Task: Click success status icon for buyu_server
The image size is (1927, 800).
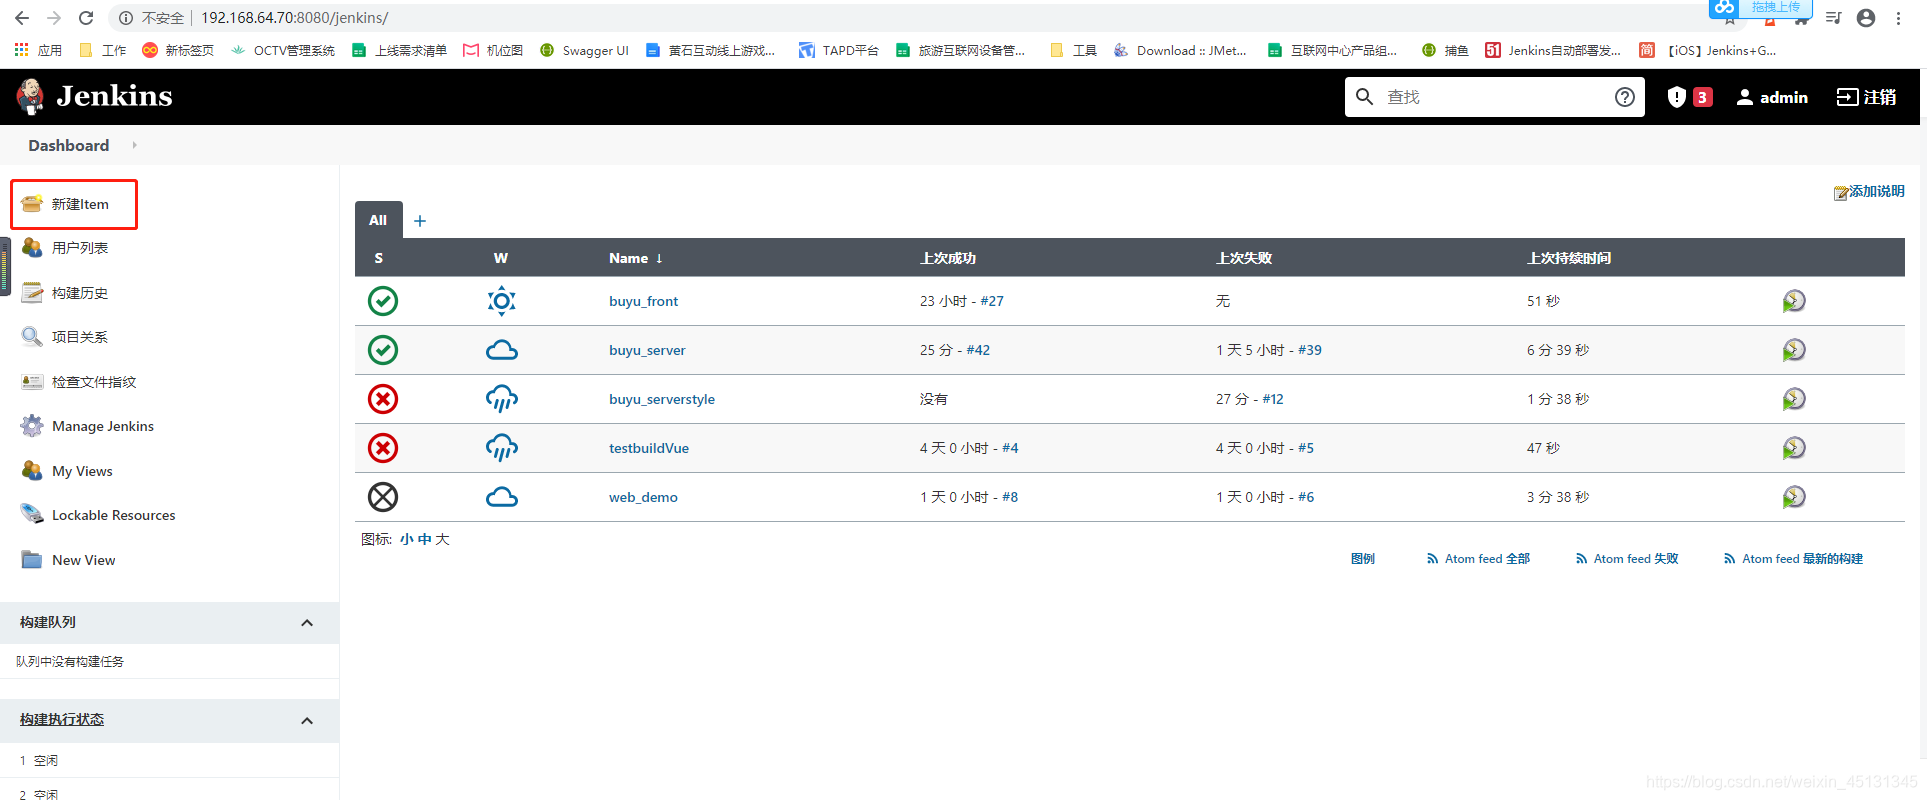Action: click(x=383, y=350)
